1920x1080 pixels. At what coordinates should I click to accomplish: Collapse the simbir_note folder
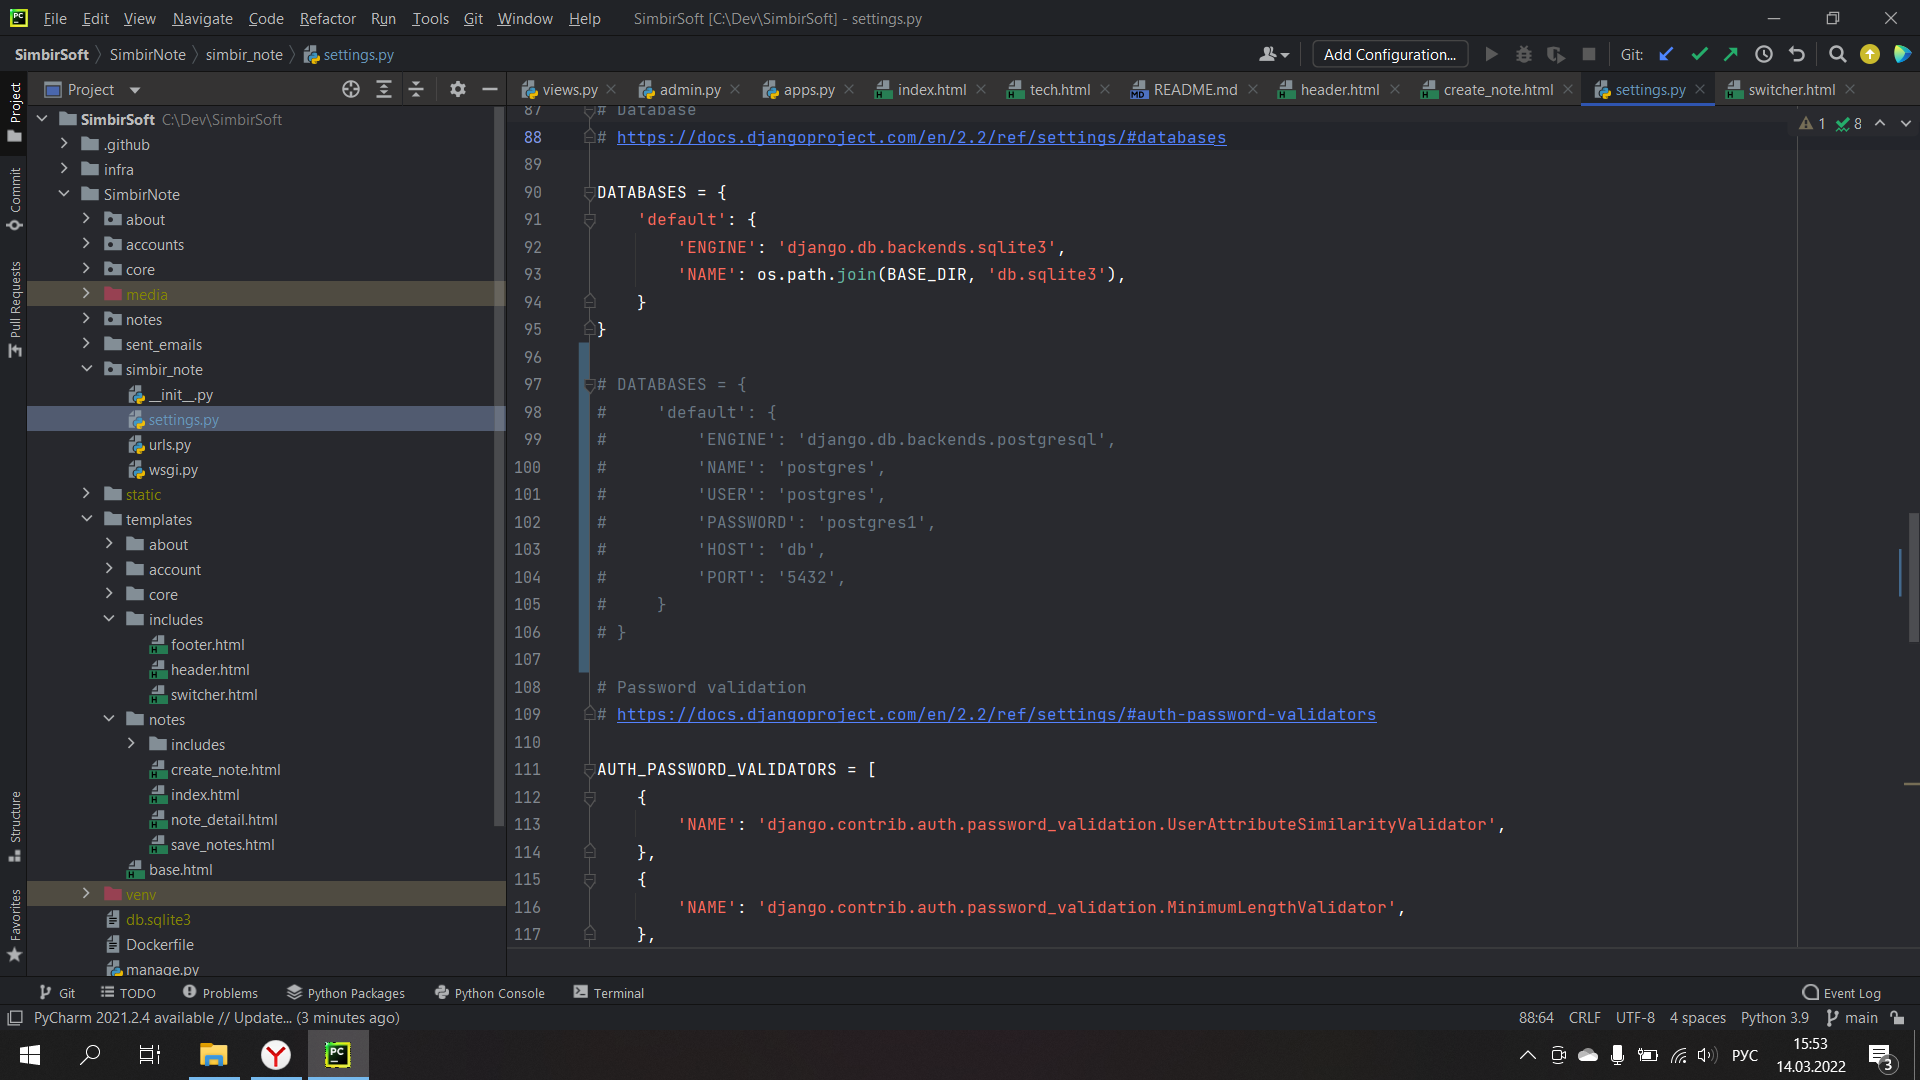click(88, 369)
